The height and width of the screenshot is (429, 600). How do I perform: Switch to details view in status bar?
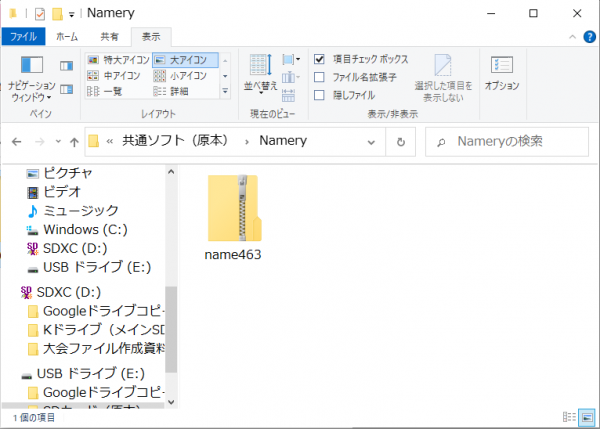click(x=569, y=417)
